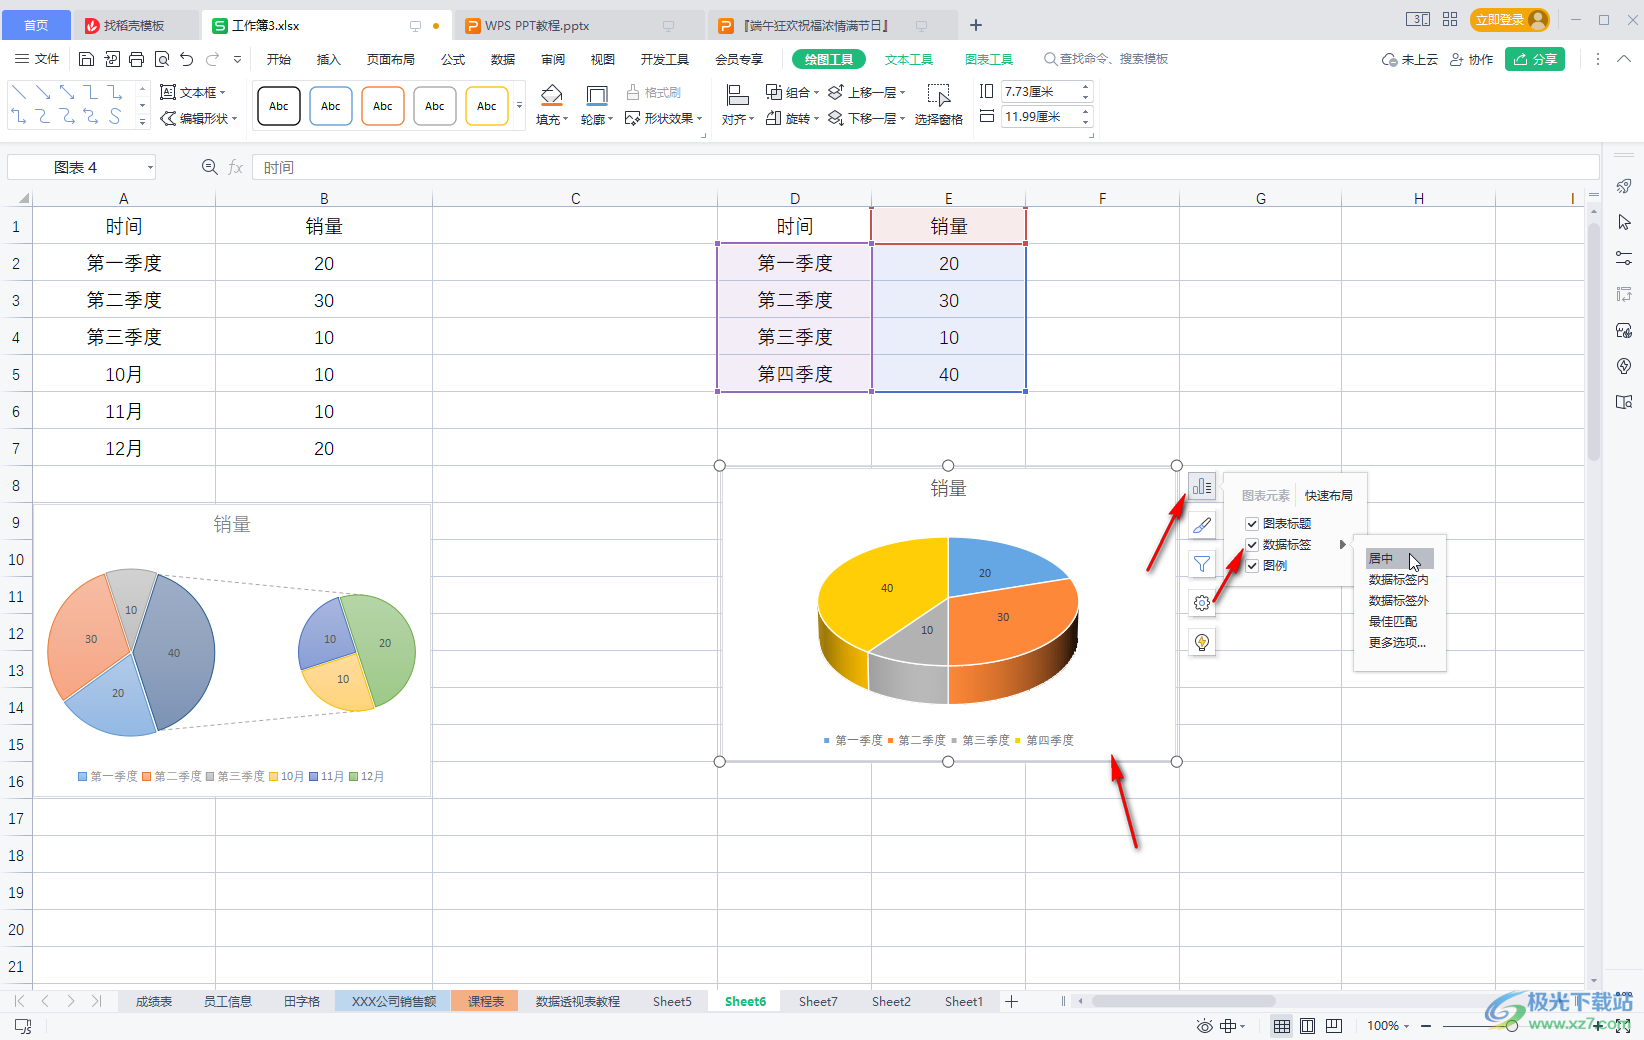The width and height of the screenshot is (1644, 1040).
Task: Click the 立即登录 login button
Action: click(1510, 19)
